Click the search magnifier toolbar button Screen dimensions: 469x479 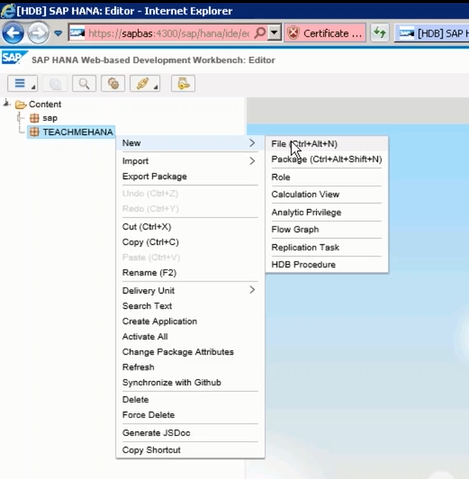pos(84,83)
